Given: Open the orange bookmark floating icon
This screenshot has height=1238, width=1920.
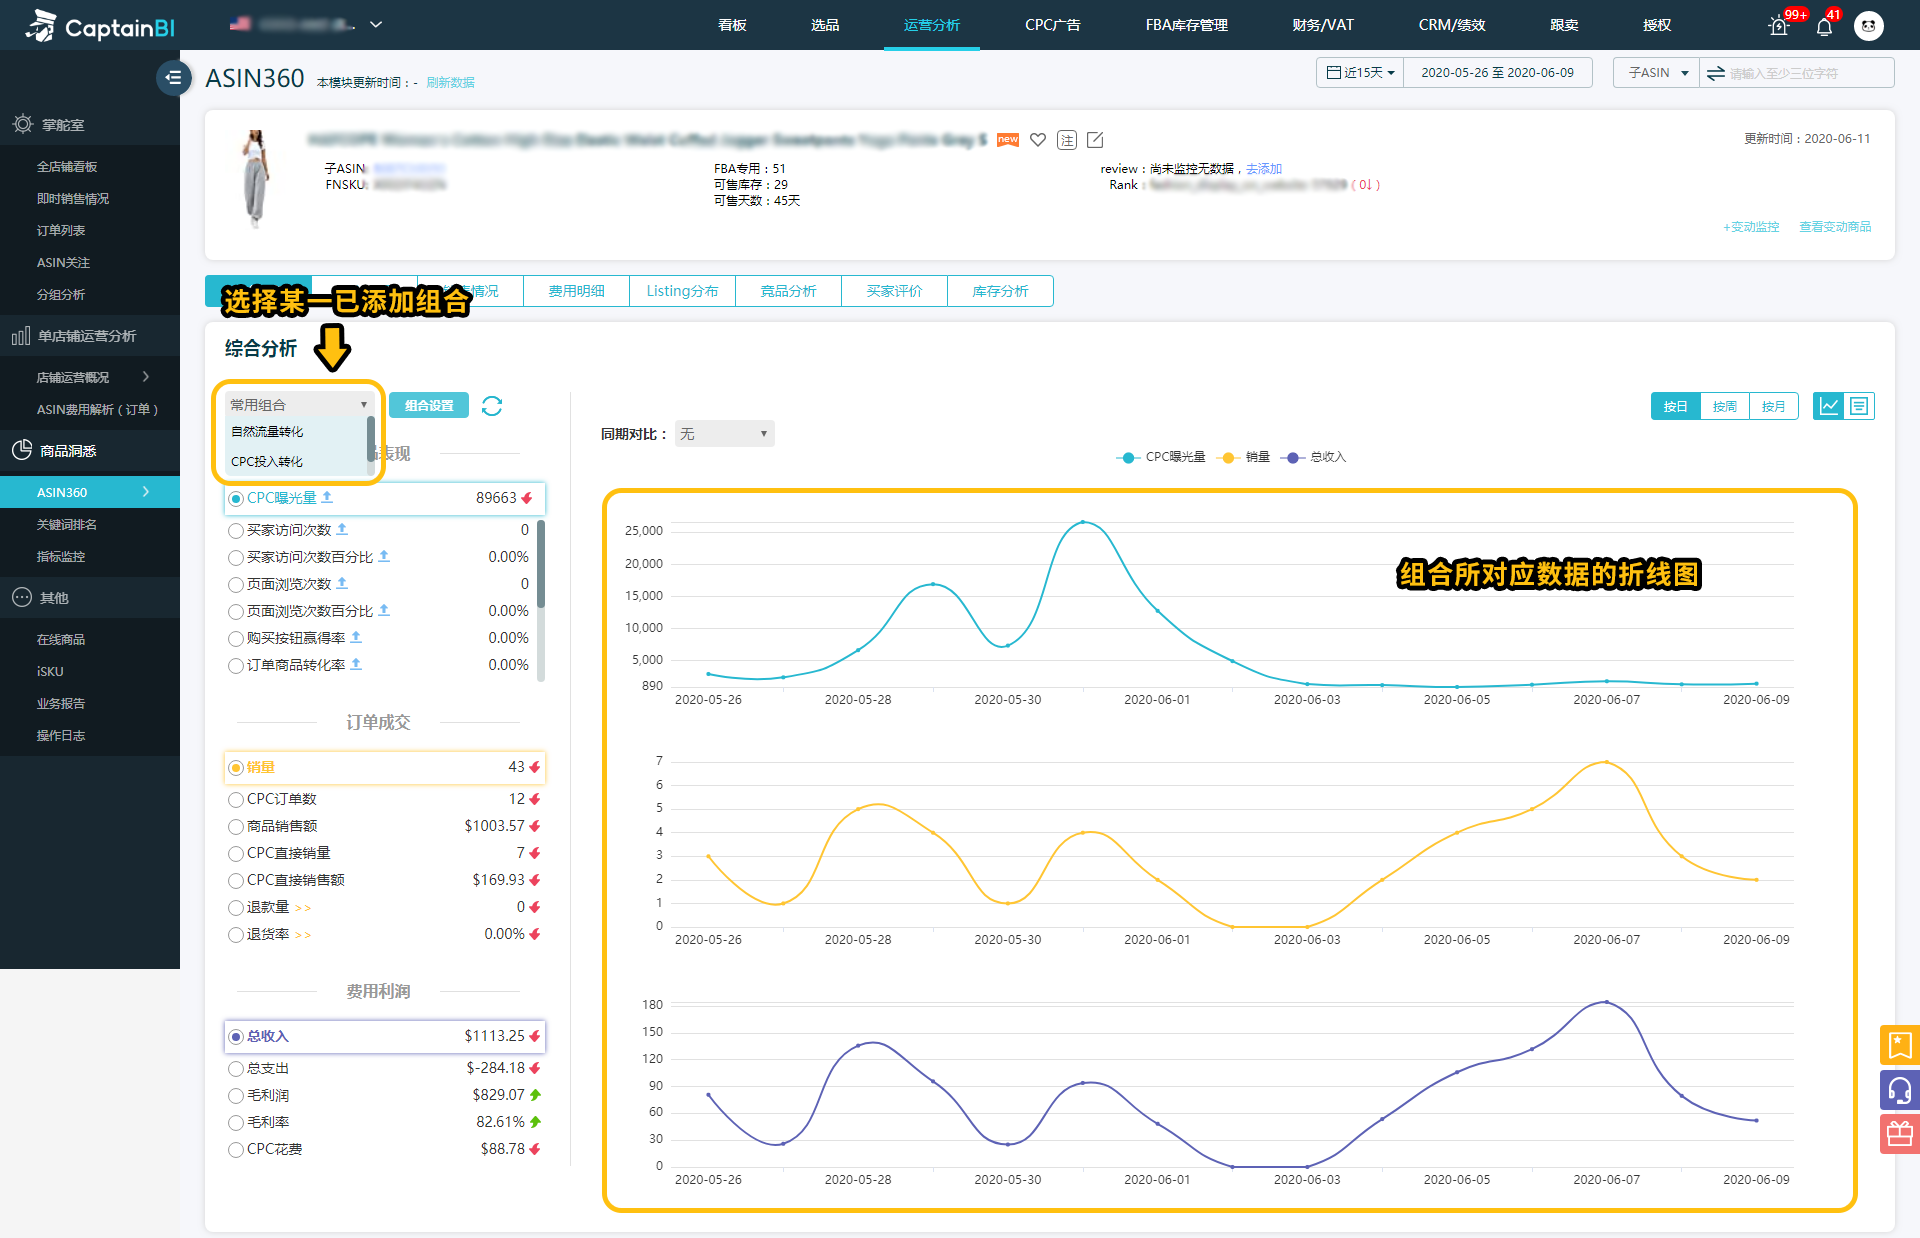Looking at the screenshot, I should coord(1899,1046).
